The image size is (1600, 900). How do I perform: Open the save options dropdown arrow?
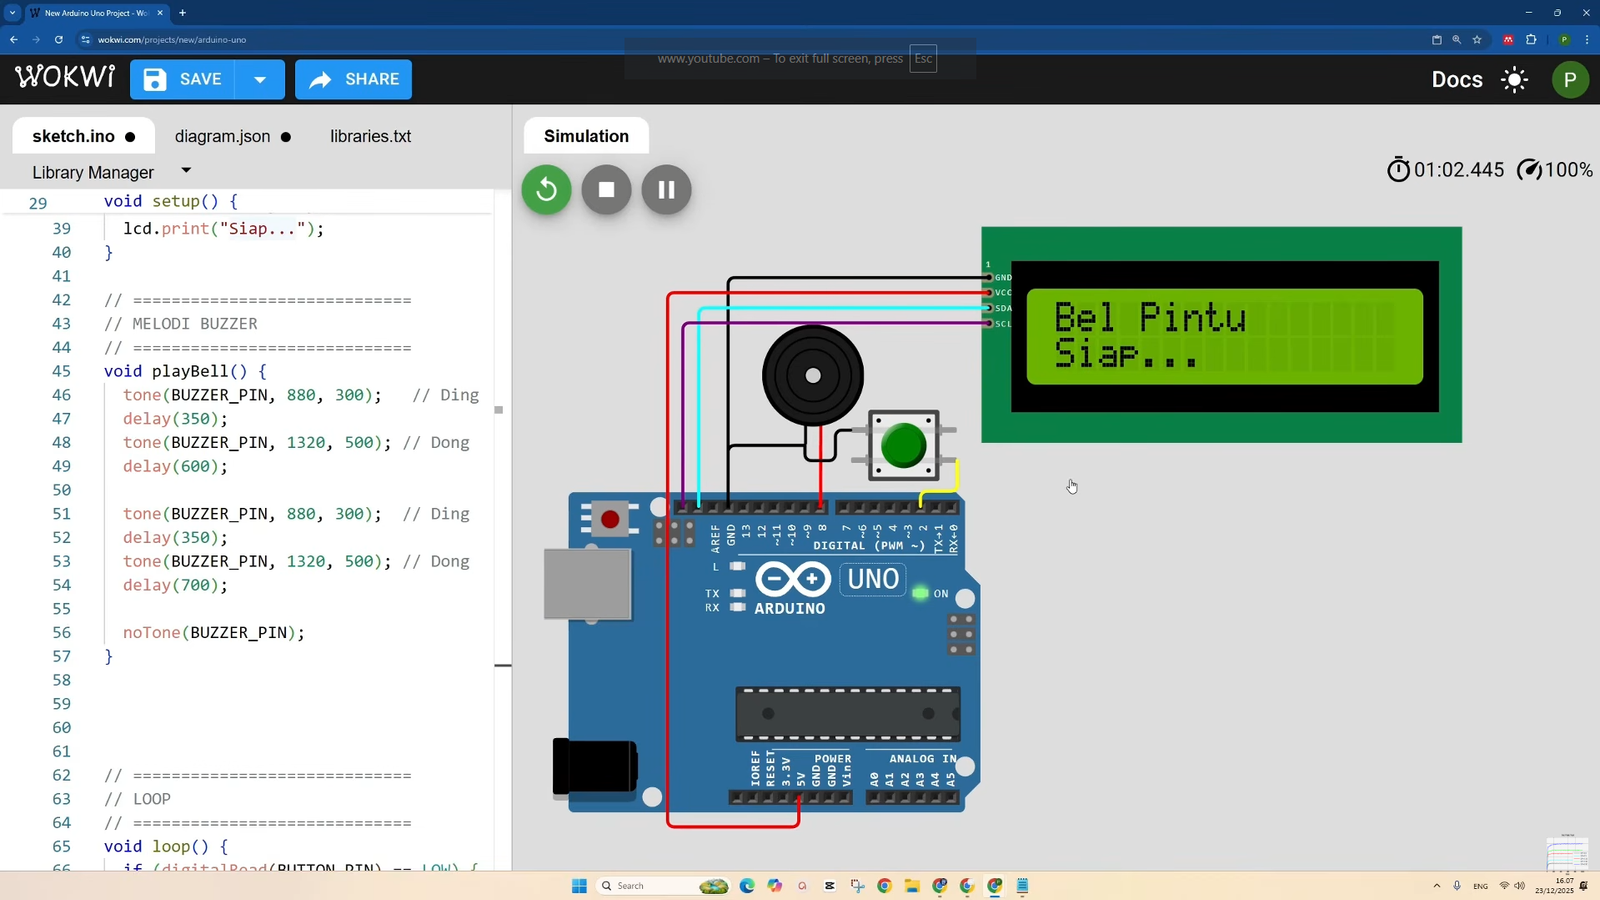coord(260,79)
